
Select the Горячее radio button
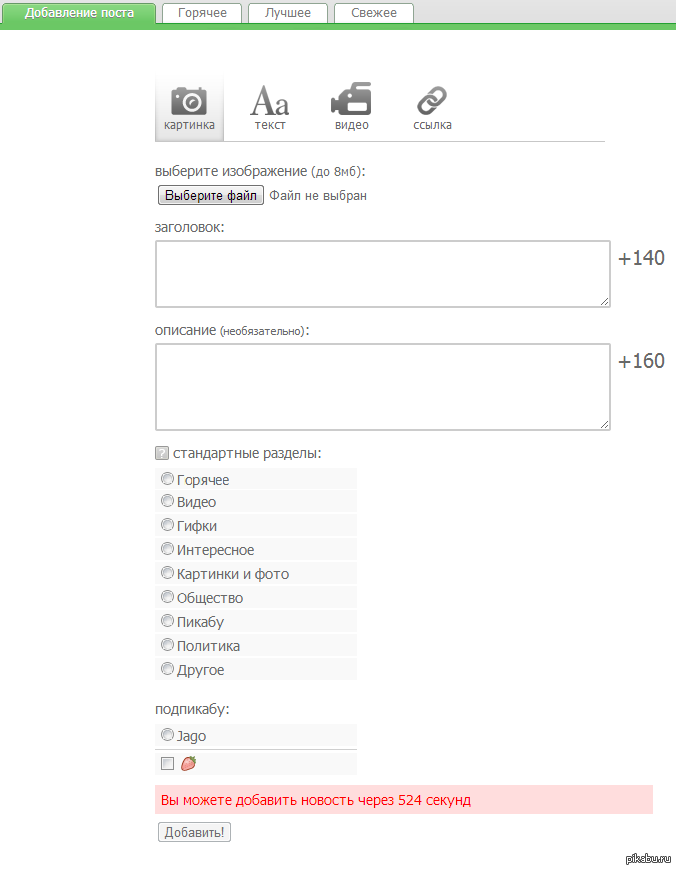(167, 479)
